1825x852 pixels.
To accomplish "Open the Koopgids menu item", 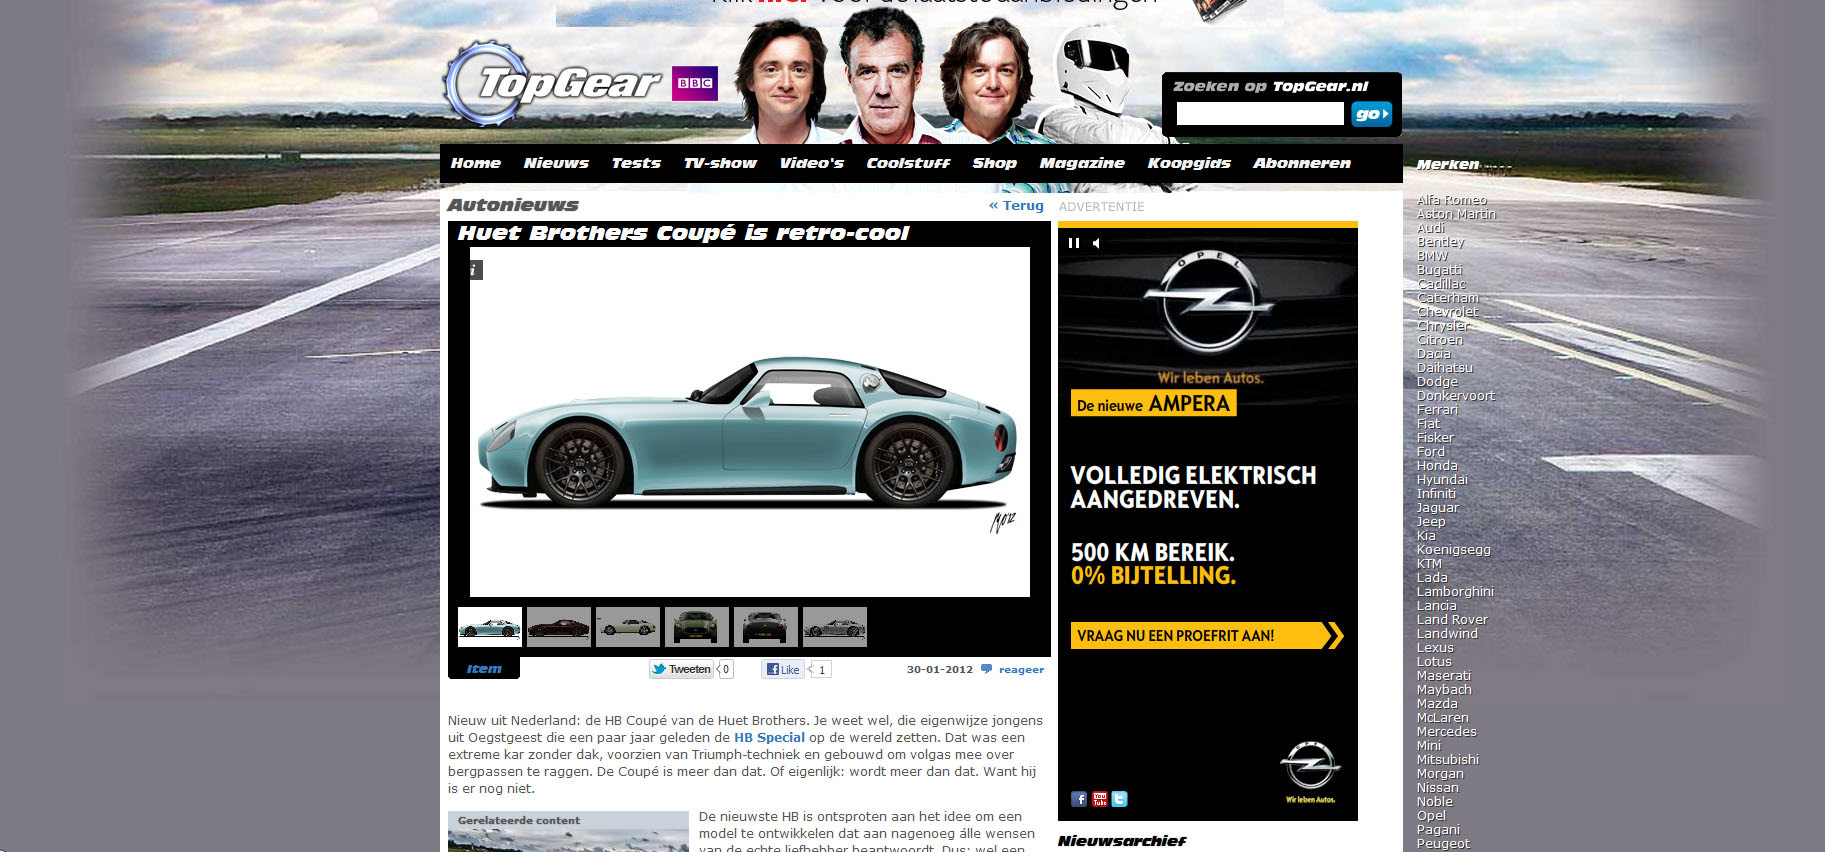I will tap(1189, 163).
